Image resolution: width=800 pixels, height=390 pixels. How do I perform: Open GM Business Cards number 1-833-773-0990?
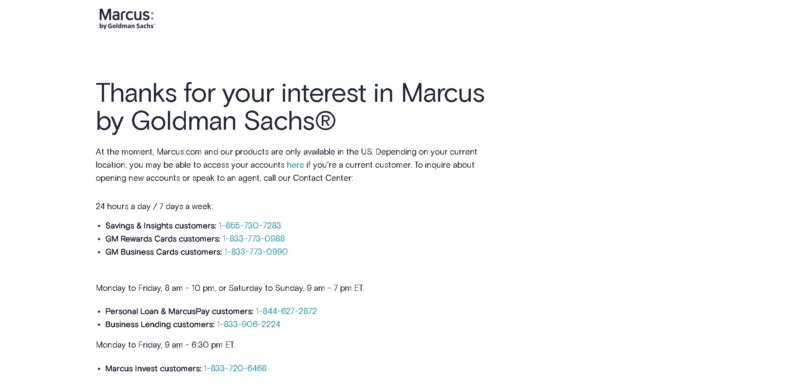pyautogui.click(x=256, y=252)
